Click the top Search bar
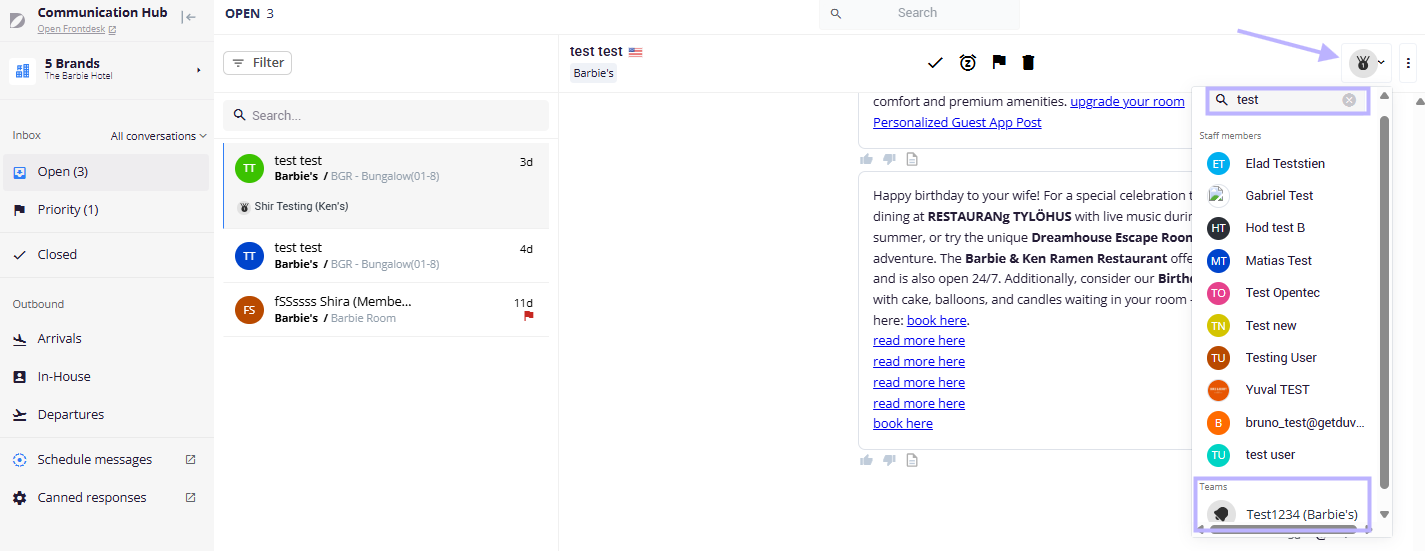Viewport: 1425px width, 551px height. pos(919,13)
